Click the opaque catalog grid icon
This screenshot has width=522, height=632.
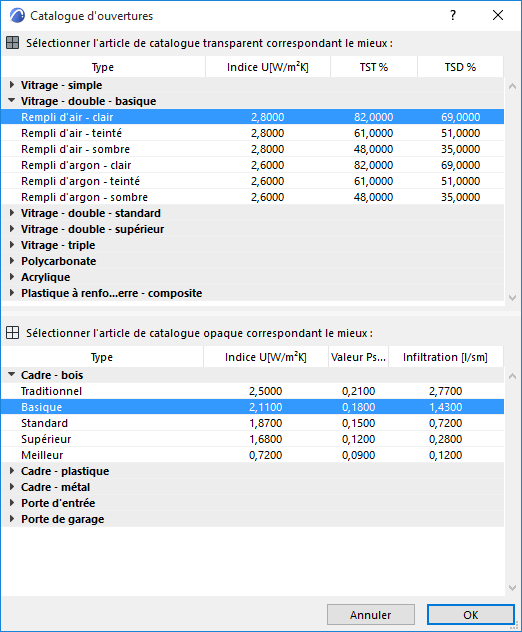click(12, 333)
